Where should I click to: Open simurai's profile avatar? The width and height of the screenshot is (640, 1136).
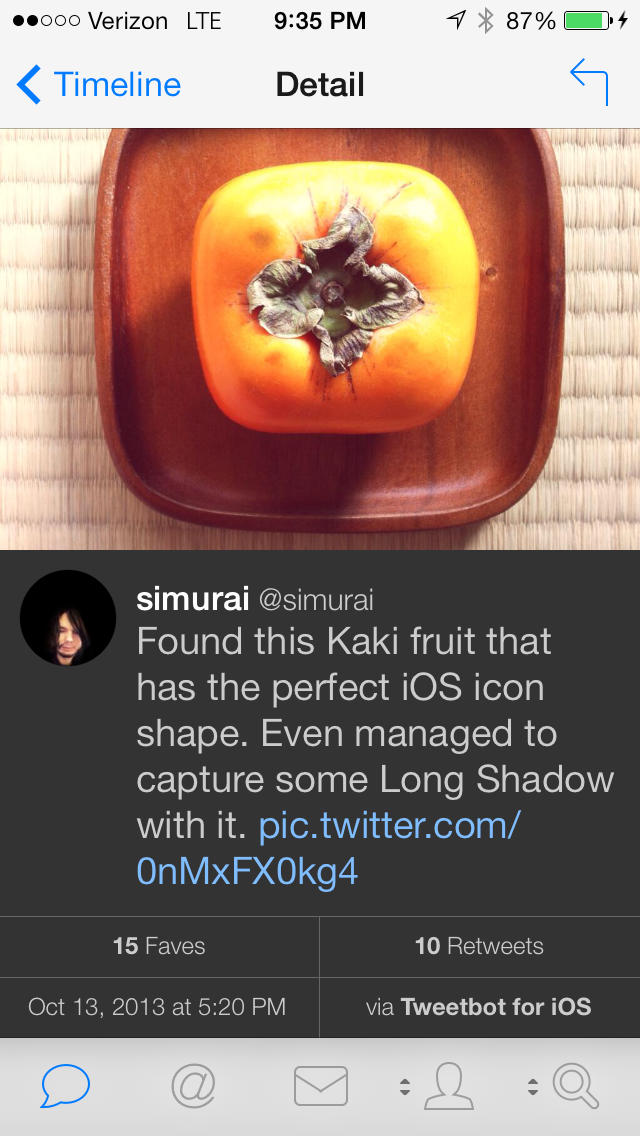[68, 618]
